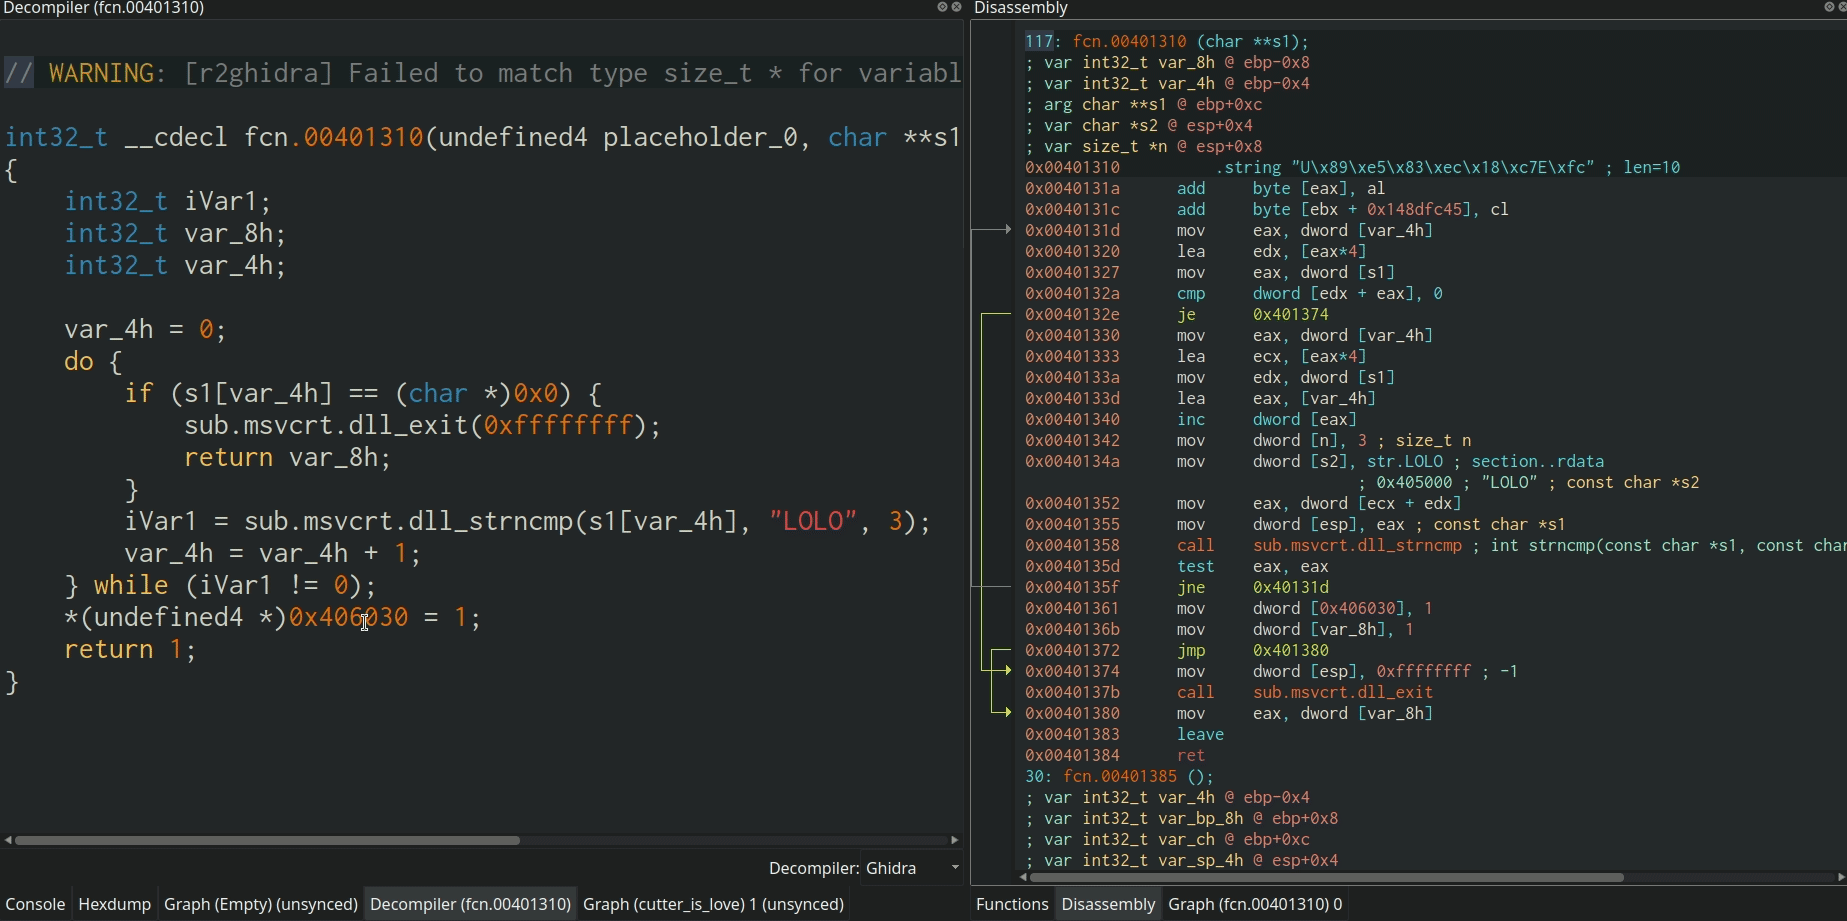Click sub.msvcrt.dll_strncmp call in disassembly

[x=1357, y=545]
